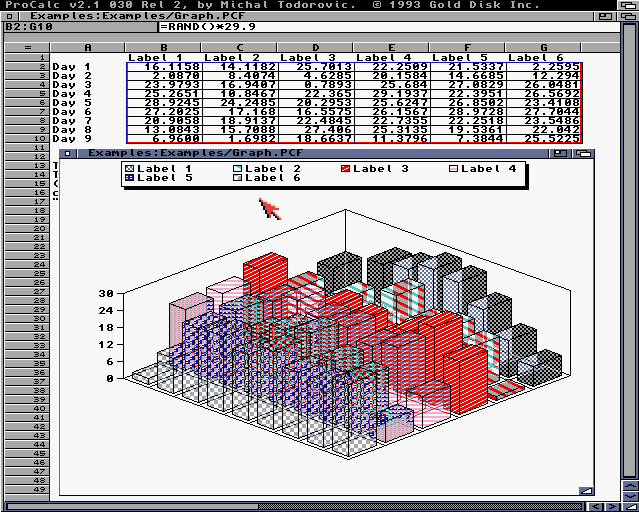Select cell with value 18.6637
Viewport: 639px width, 512px height.
[316, 139]
